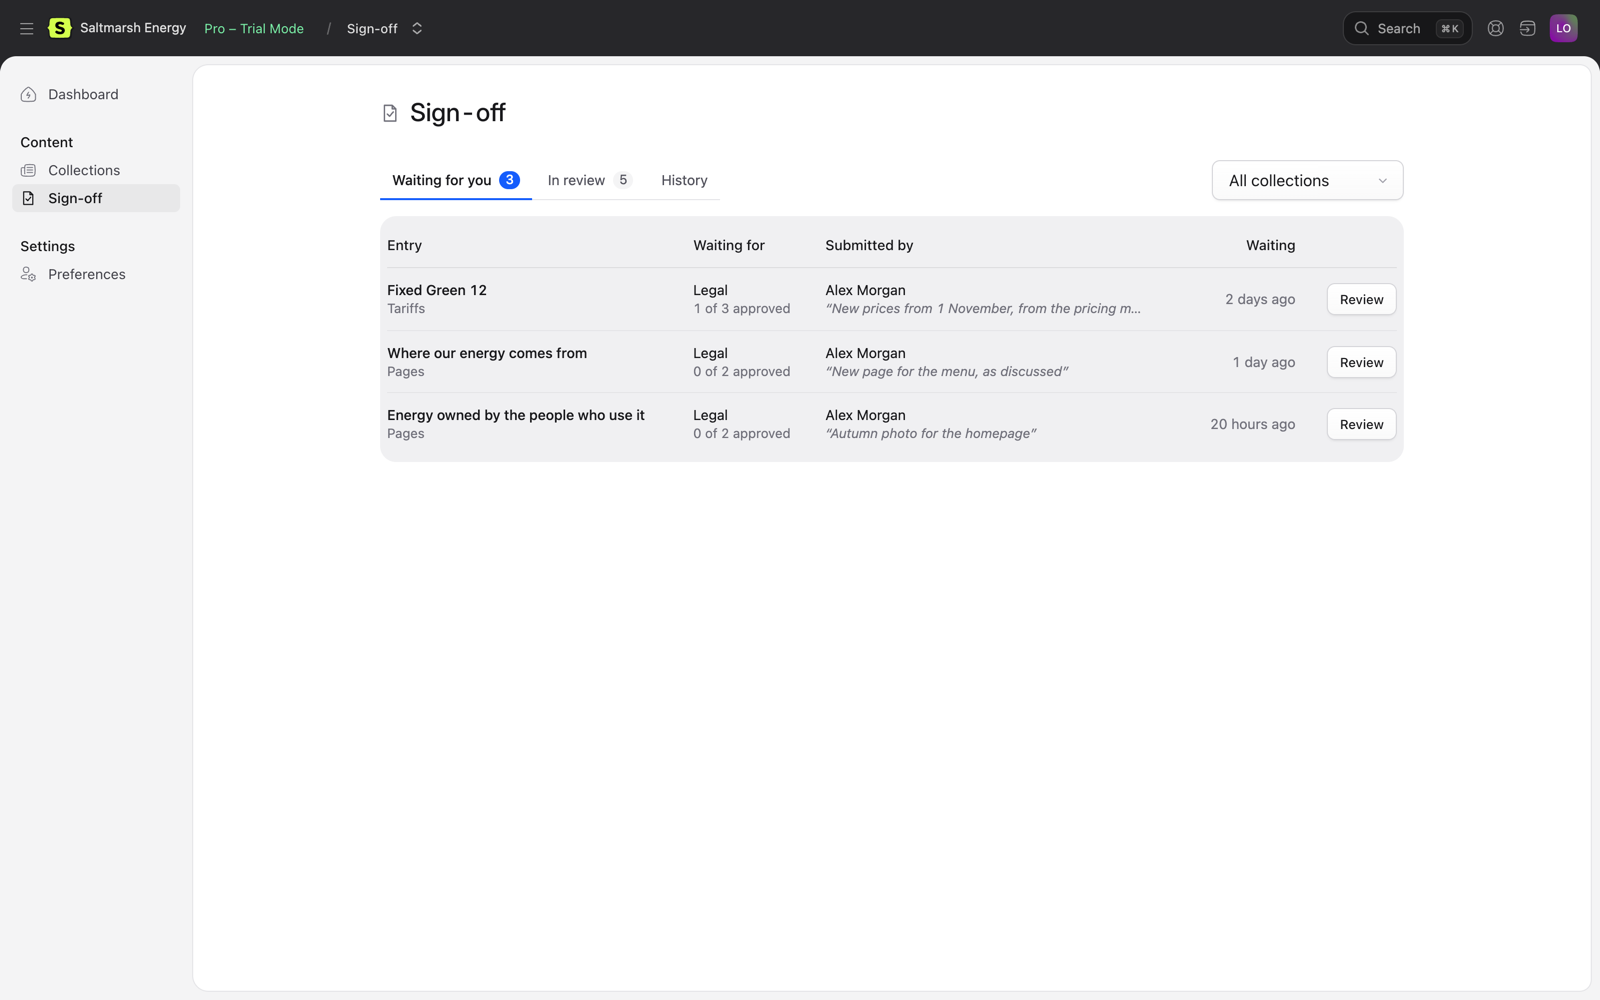The height and width of the screenshot is (1000, 1600).
Task: Click the Collections icon in the sidebar
Action: pyautogui.click(x=29, y=171)
